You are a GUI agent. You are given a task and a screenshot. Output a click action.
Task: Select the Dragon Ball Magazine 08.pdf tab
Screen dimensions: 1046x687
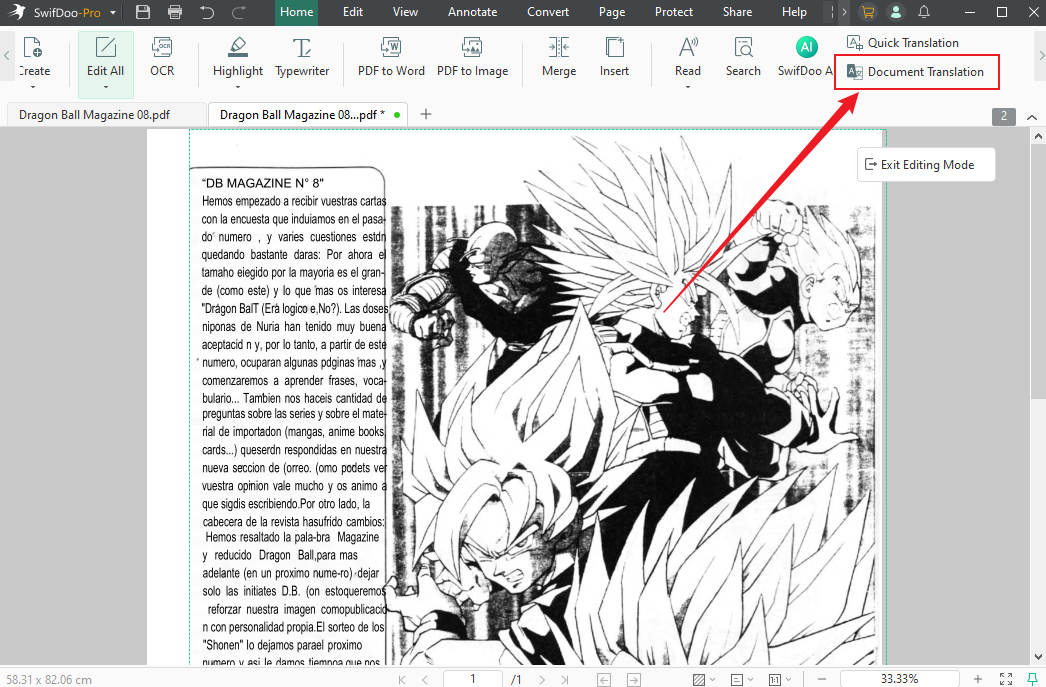[x=97, y=114]
